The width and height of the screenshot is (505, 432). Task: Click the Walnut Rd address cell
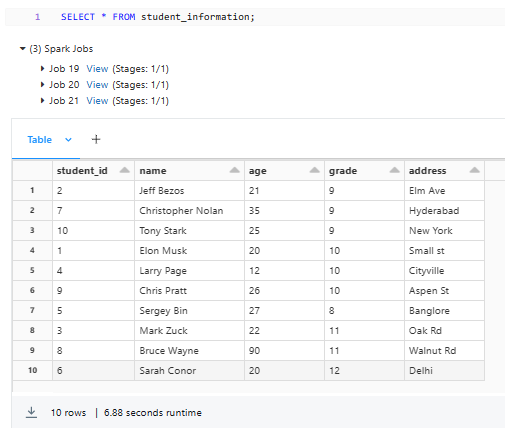pyautogui.click(x=444, y=351)
